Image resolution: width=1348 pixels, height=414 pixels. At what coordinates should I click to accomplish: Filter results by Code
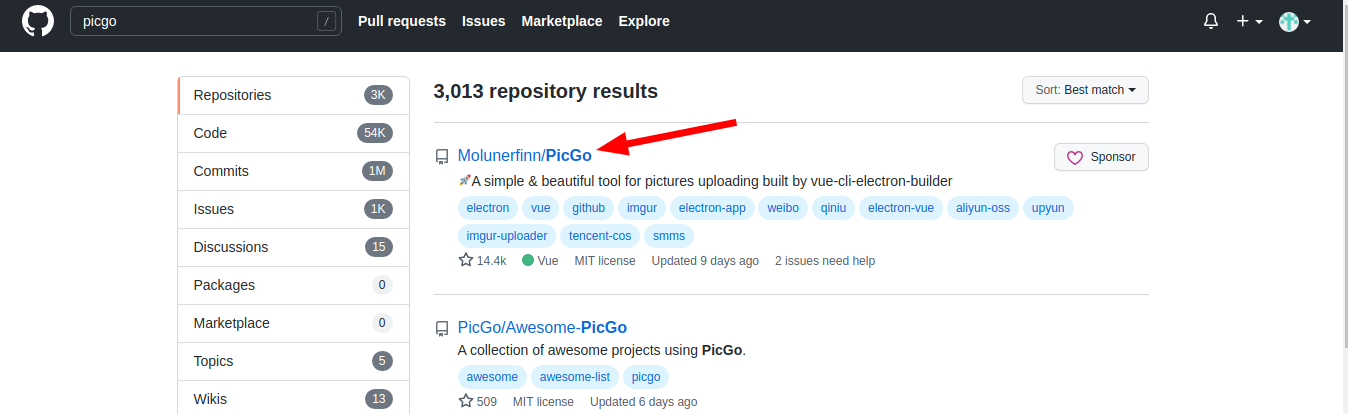pos(211,133)
